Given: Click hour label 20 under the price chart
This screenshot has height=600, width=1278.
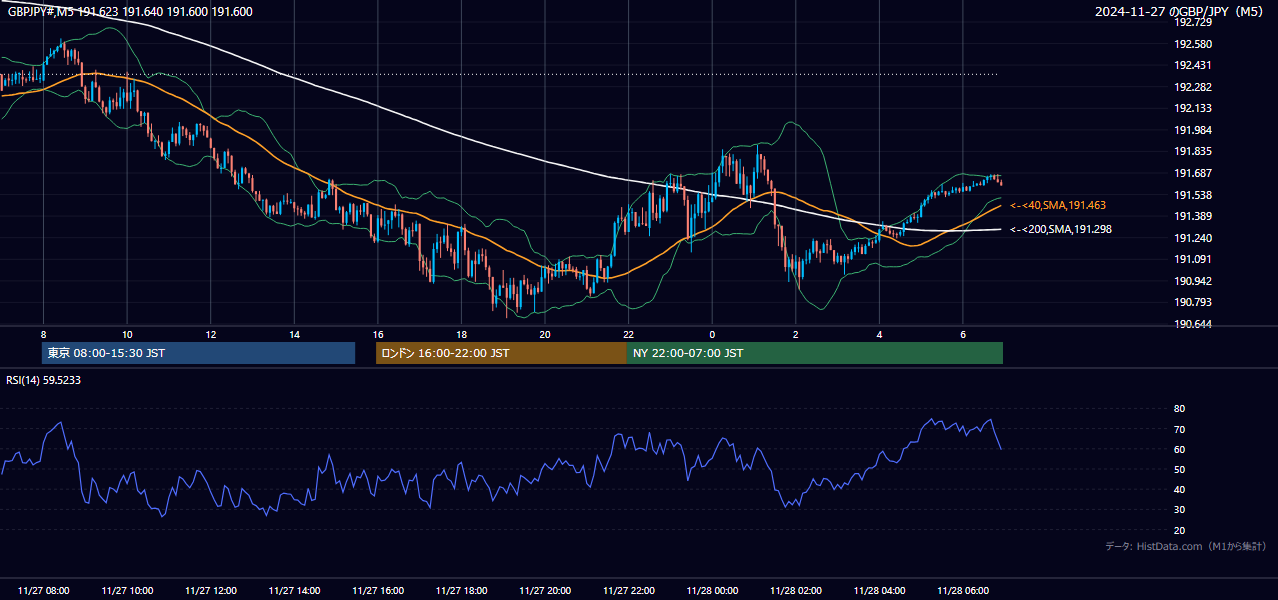Looking at the screenshot, I should (x=545, y=334).
